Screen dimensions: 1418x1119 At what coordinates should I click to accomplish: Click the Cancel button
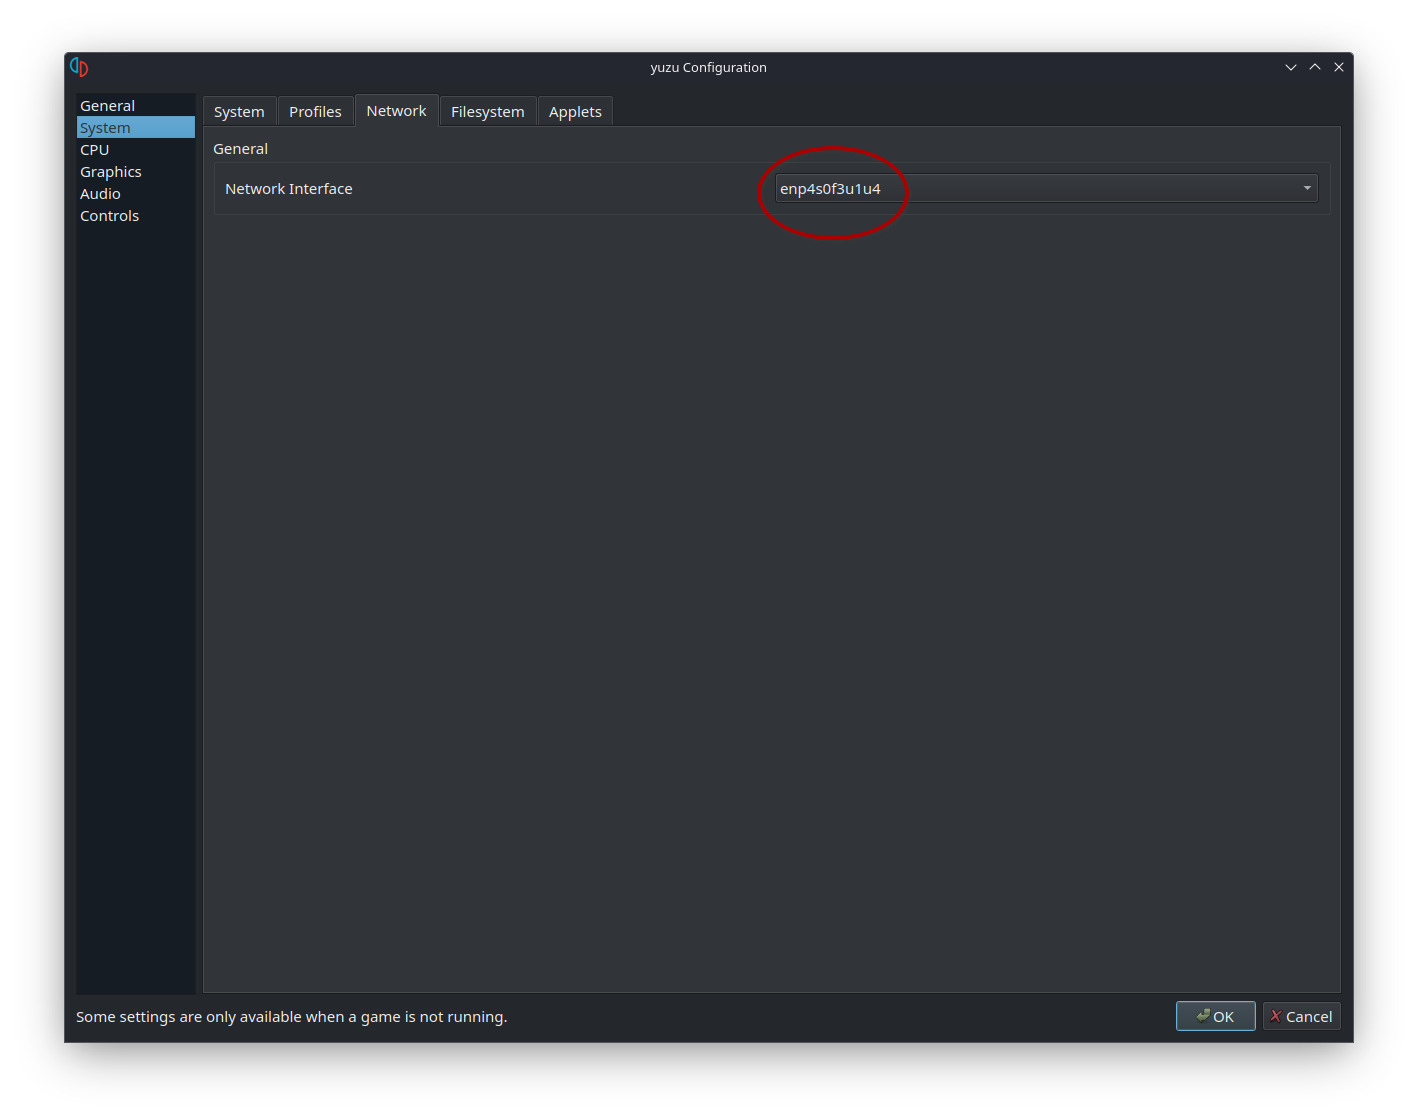(x=1301, y=1016)
